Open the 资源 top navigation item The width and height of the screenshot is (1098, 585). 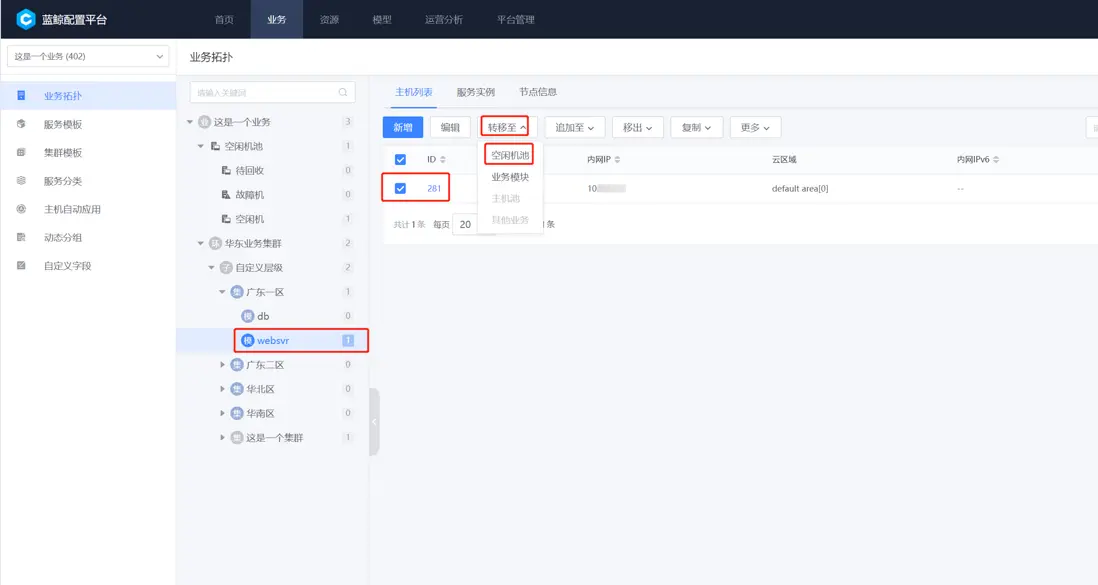coord(329,20)
